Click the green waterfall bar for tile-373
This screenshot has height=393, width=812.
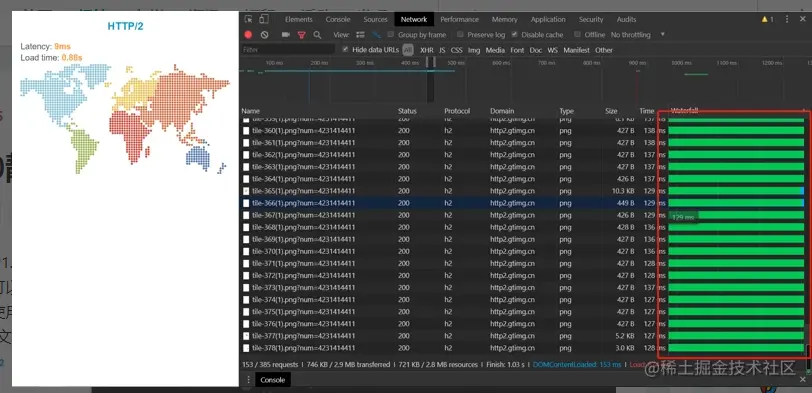point(736,288)
